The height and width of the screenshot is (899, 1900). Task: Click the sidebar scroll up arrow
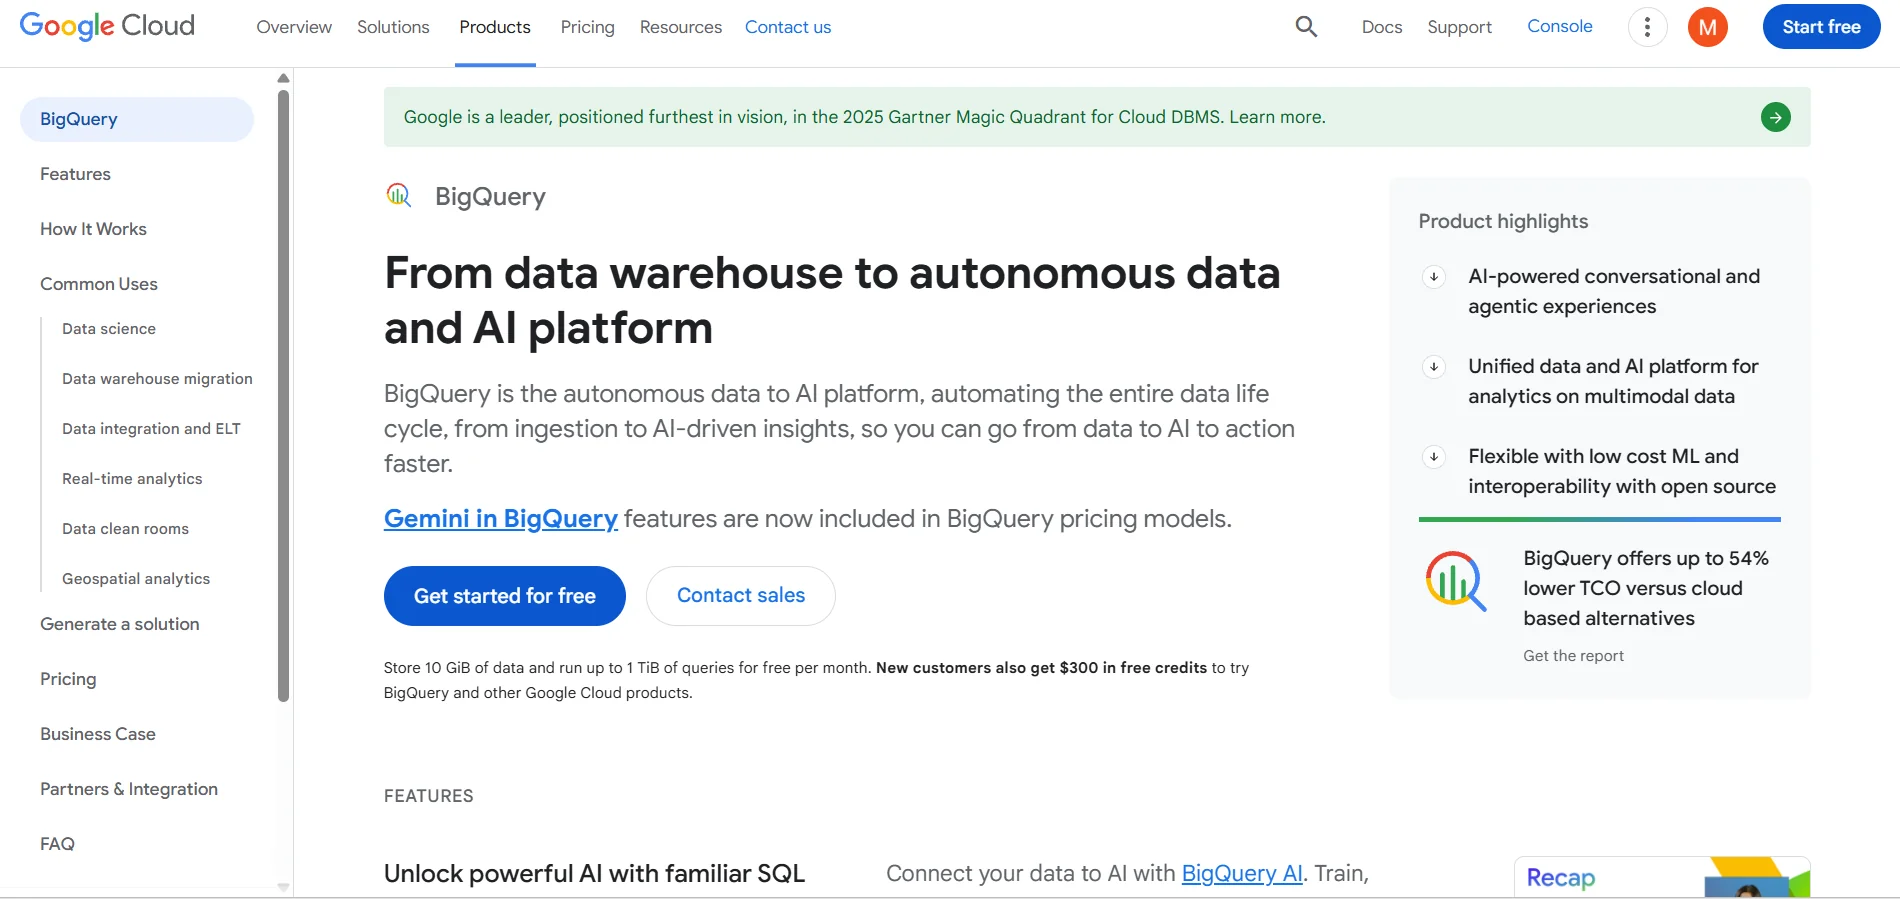click(x=284, y=78)
